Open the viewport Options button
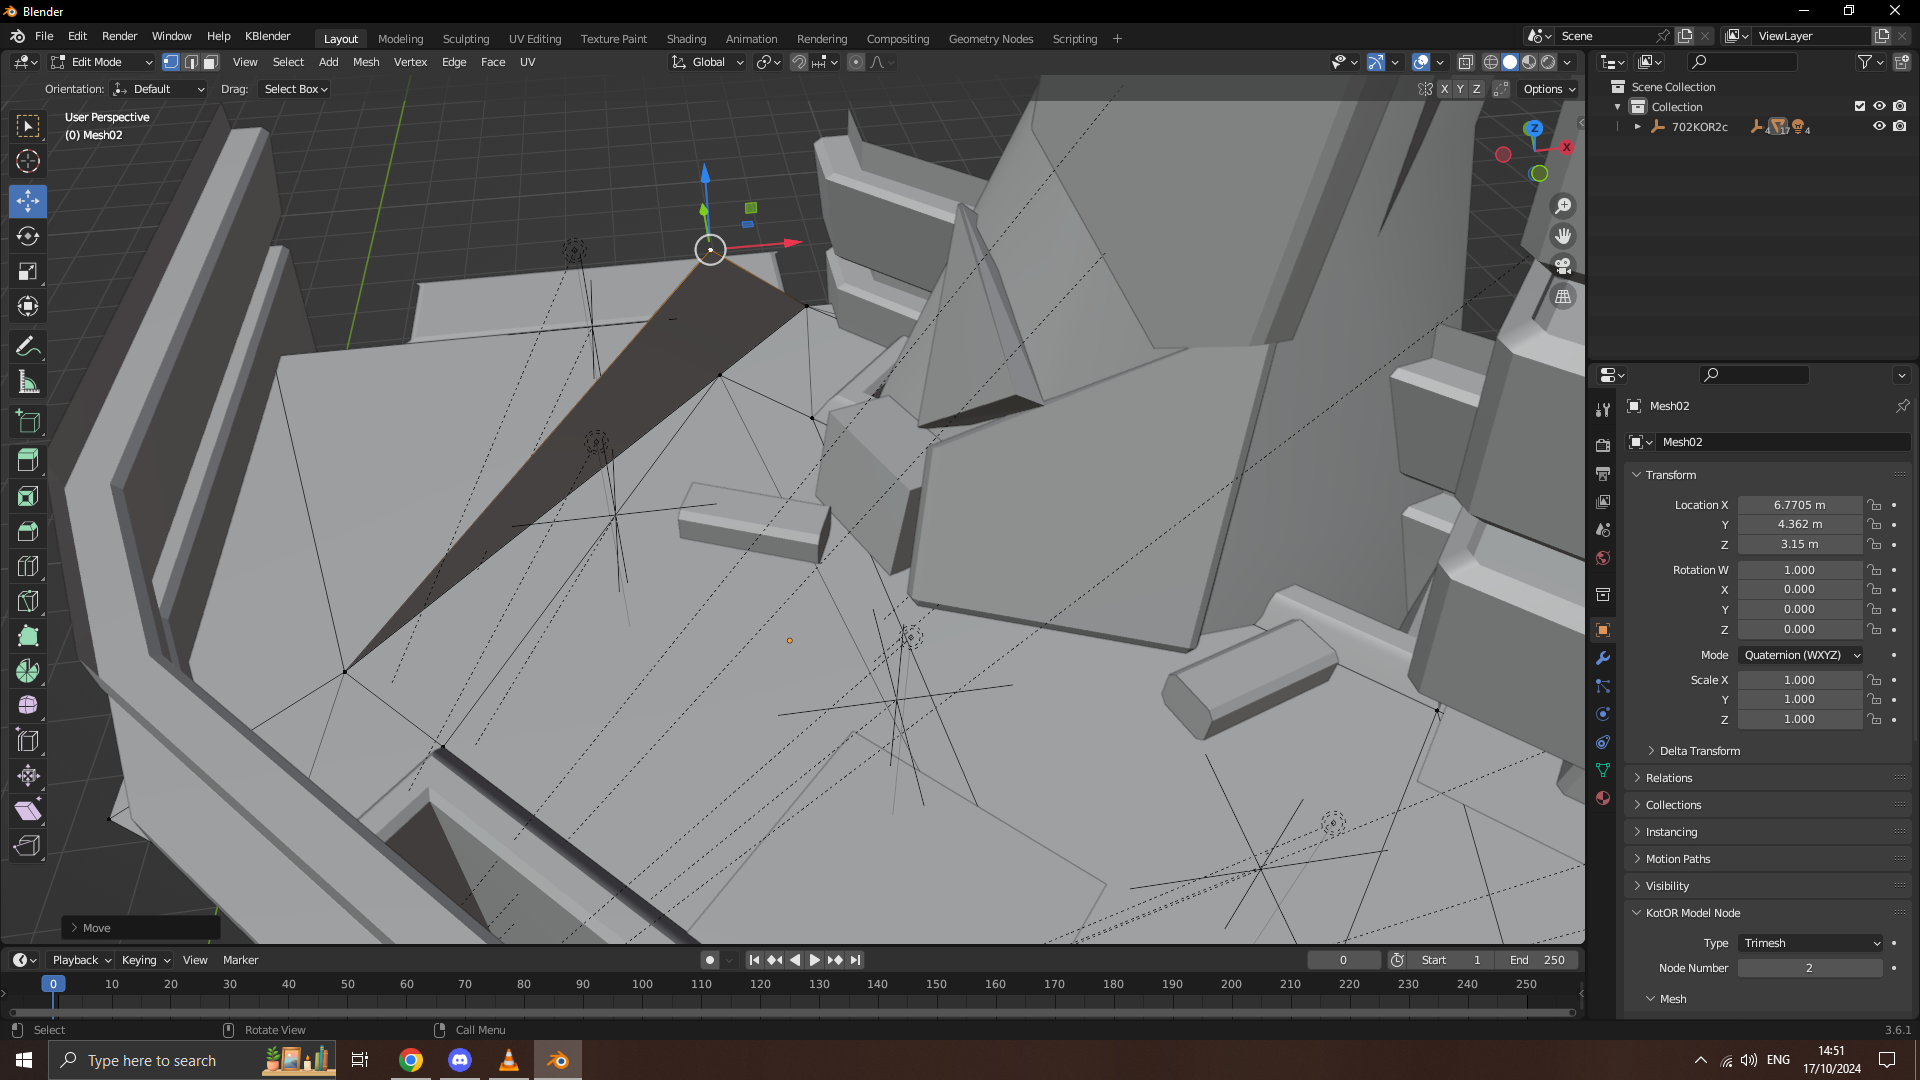1920x1080 pixels. click(x=1549, y=89)
